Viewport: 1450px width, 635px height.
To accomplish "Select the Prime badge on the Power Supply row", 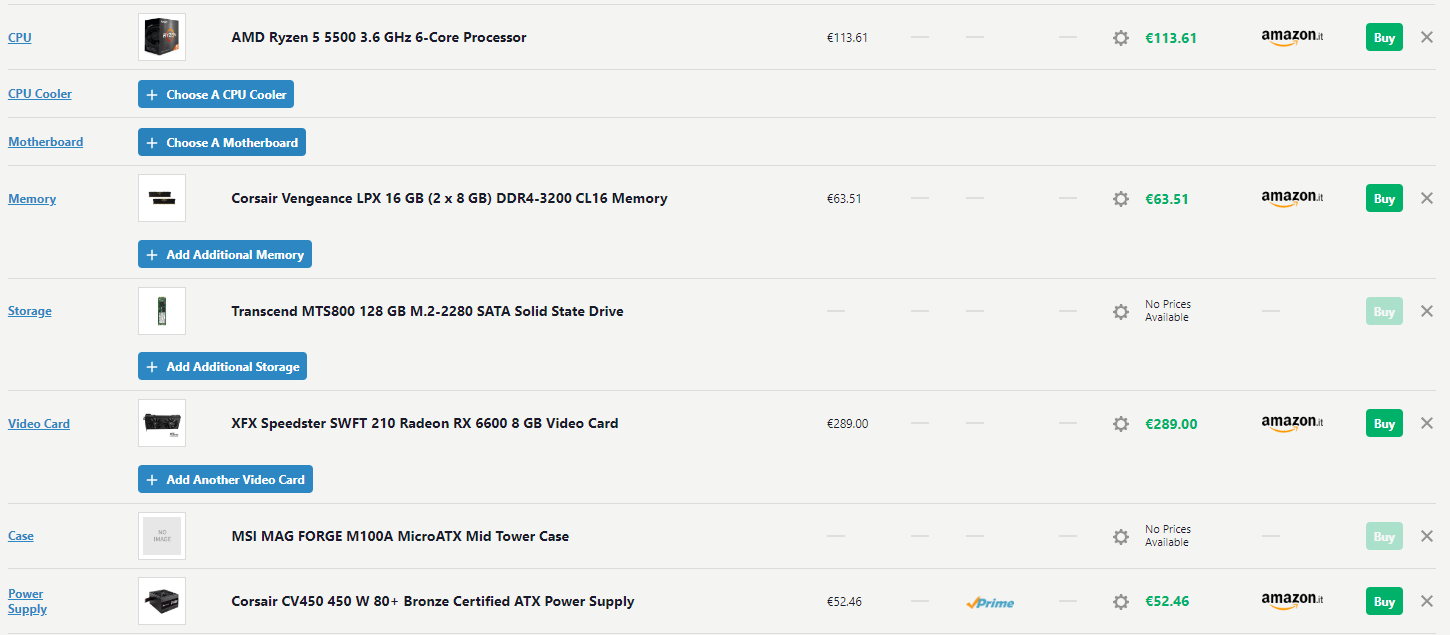I will click(x=989, y=601).
